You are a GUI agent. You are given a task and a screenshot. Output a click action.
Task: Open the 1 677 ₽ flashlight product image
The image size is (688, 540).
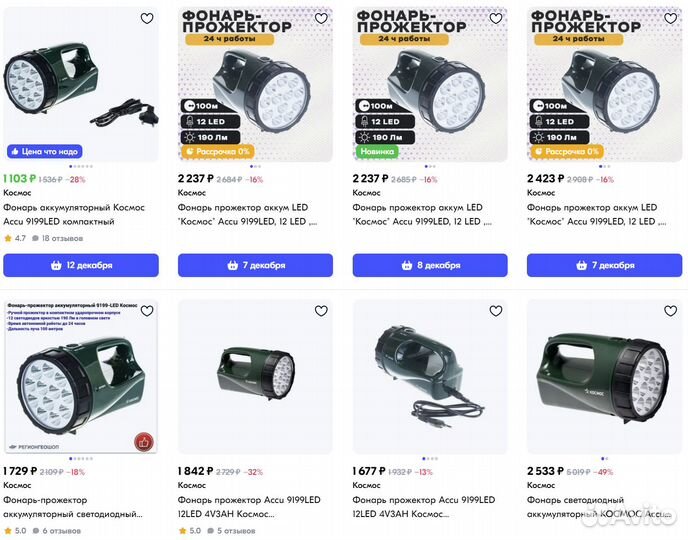point(430,375)
